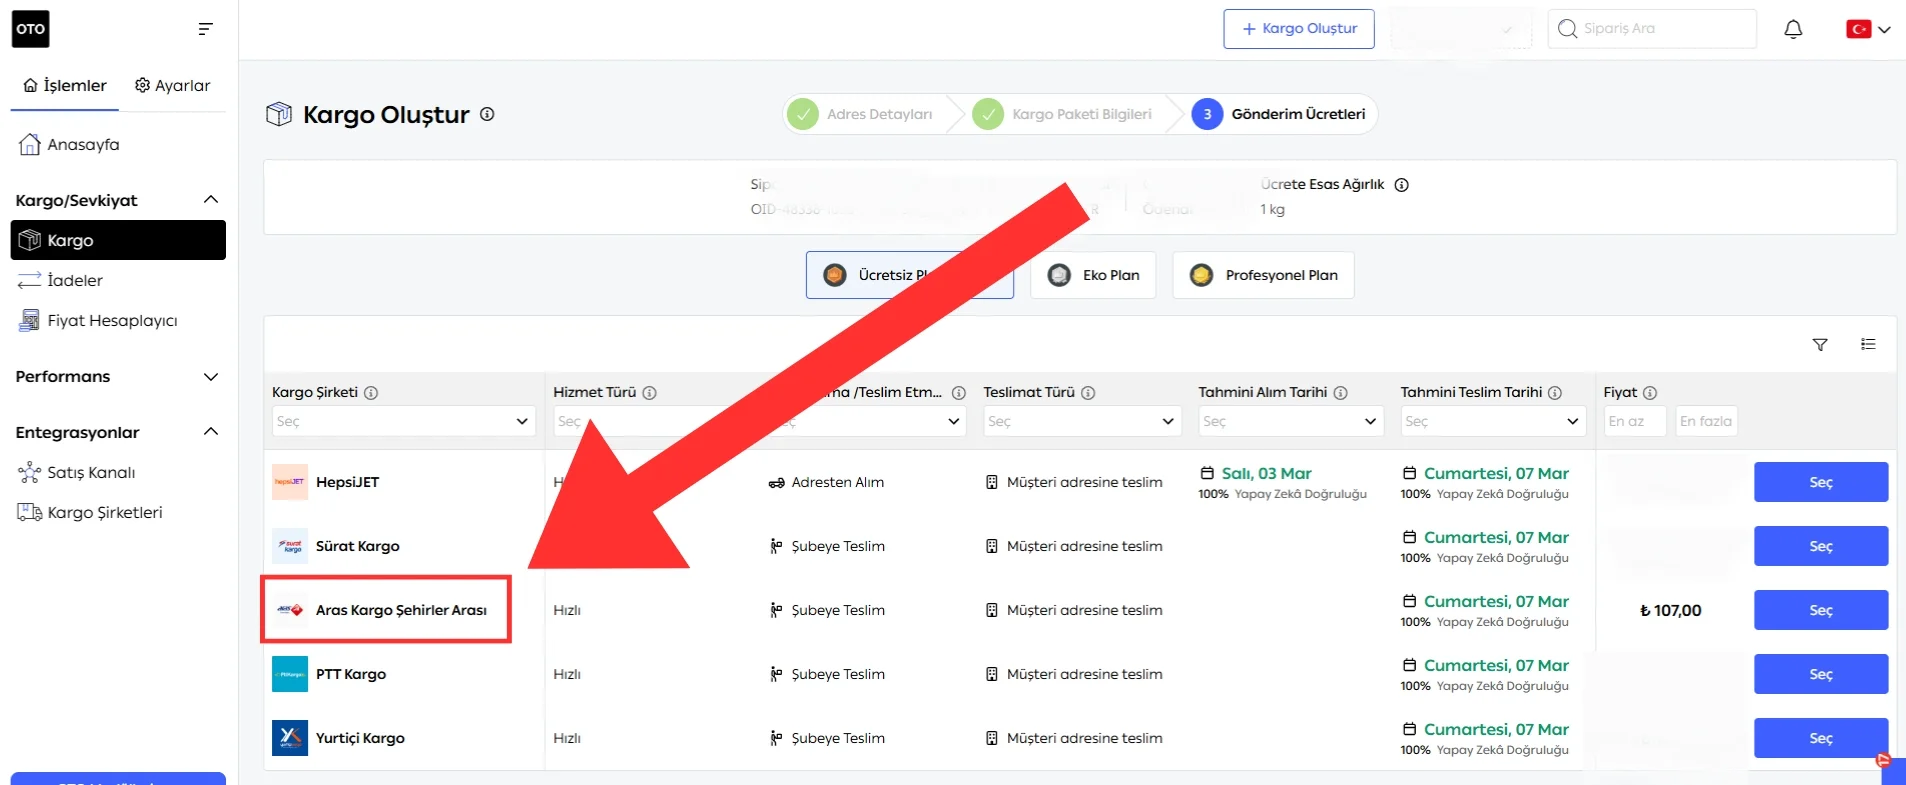Switch to the Ayarlar tab
Viewport: 1906px width, 785px height.
tap(173, 86)
